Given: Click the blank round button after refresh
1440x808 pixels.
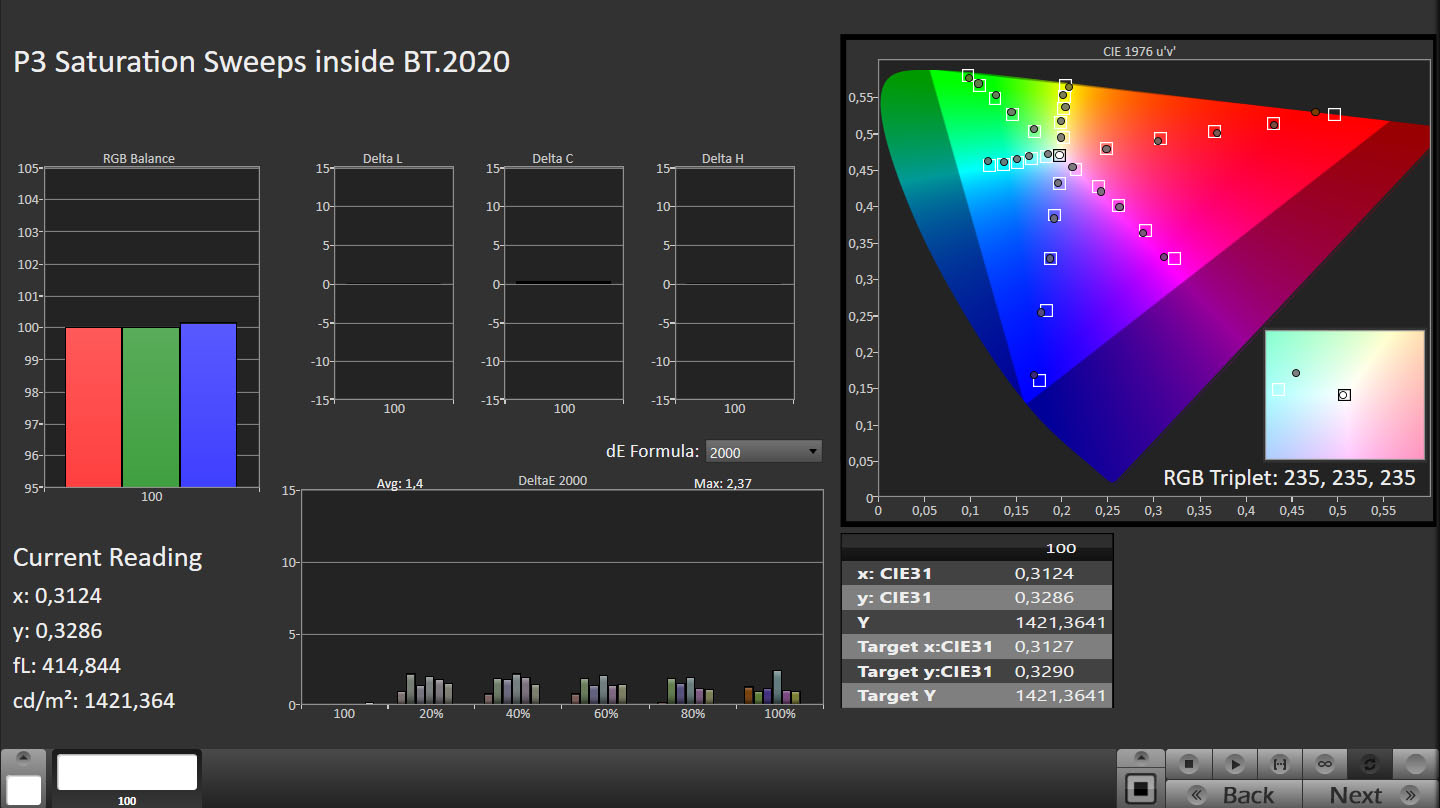Looking at the screenshot, I should 1415,764.
